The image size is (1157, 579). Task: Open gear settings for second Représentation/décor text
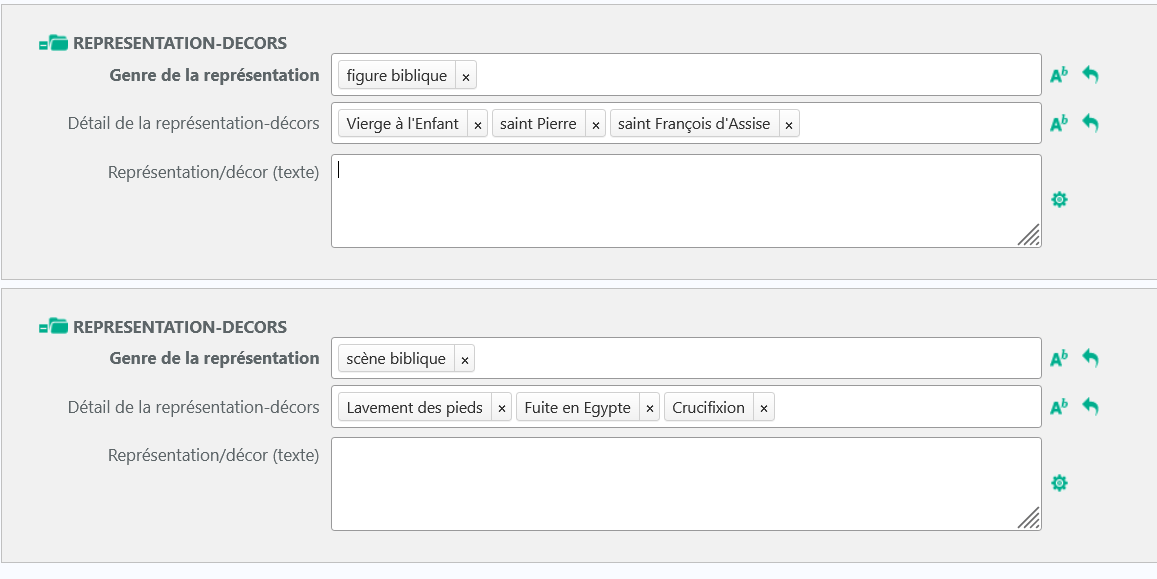point(1059,483)
